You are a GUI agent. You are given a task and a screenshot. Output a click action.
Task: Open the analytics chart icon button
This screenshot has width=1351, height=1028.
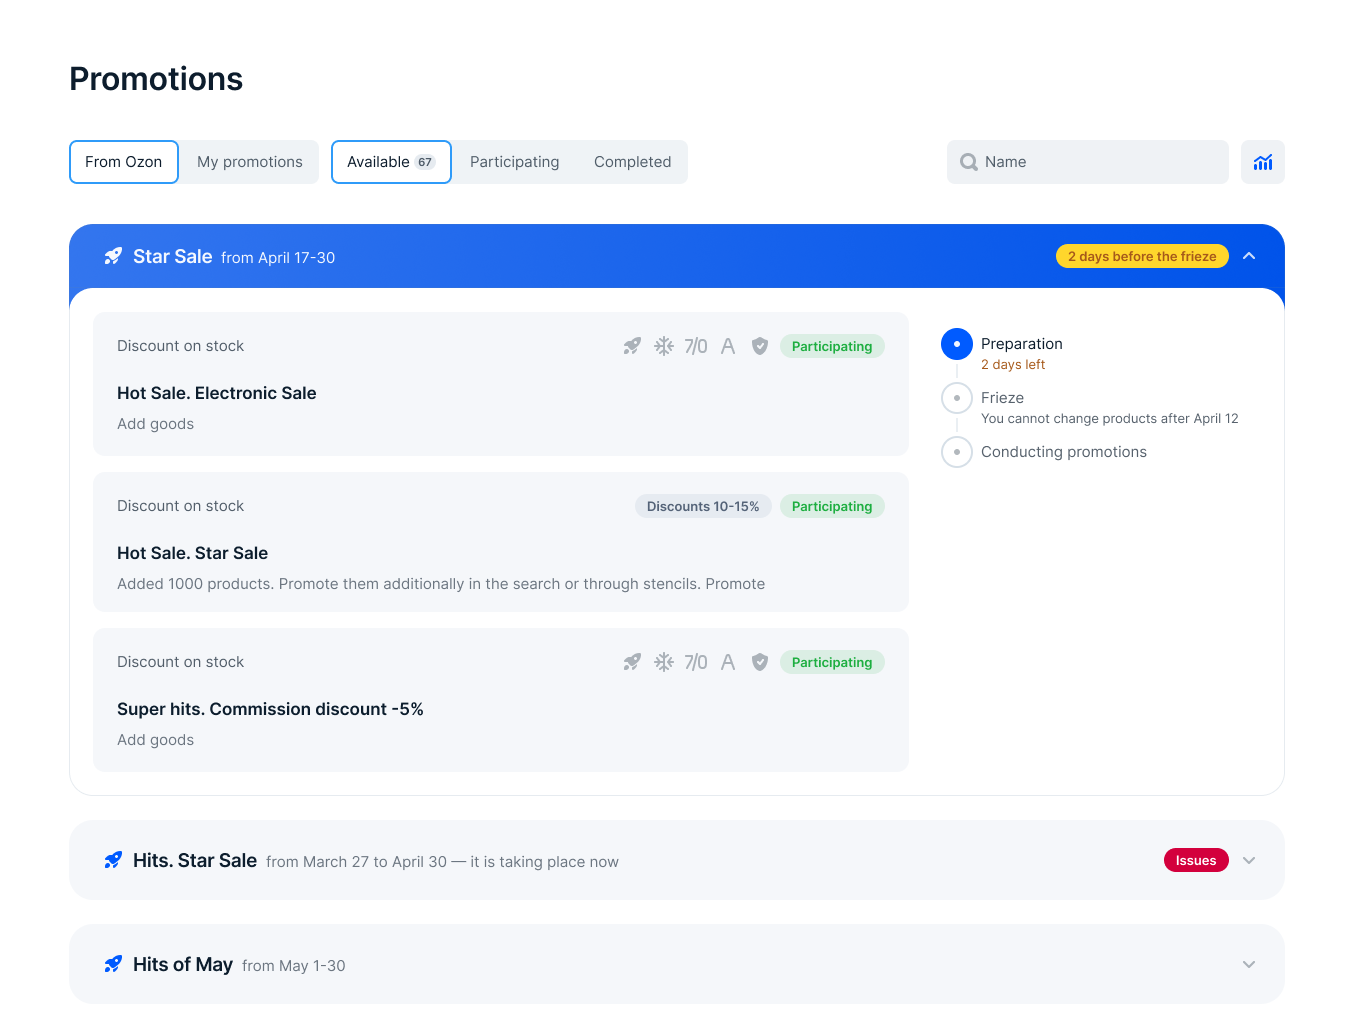pos(1262,162)
